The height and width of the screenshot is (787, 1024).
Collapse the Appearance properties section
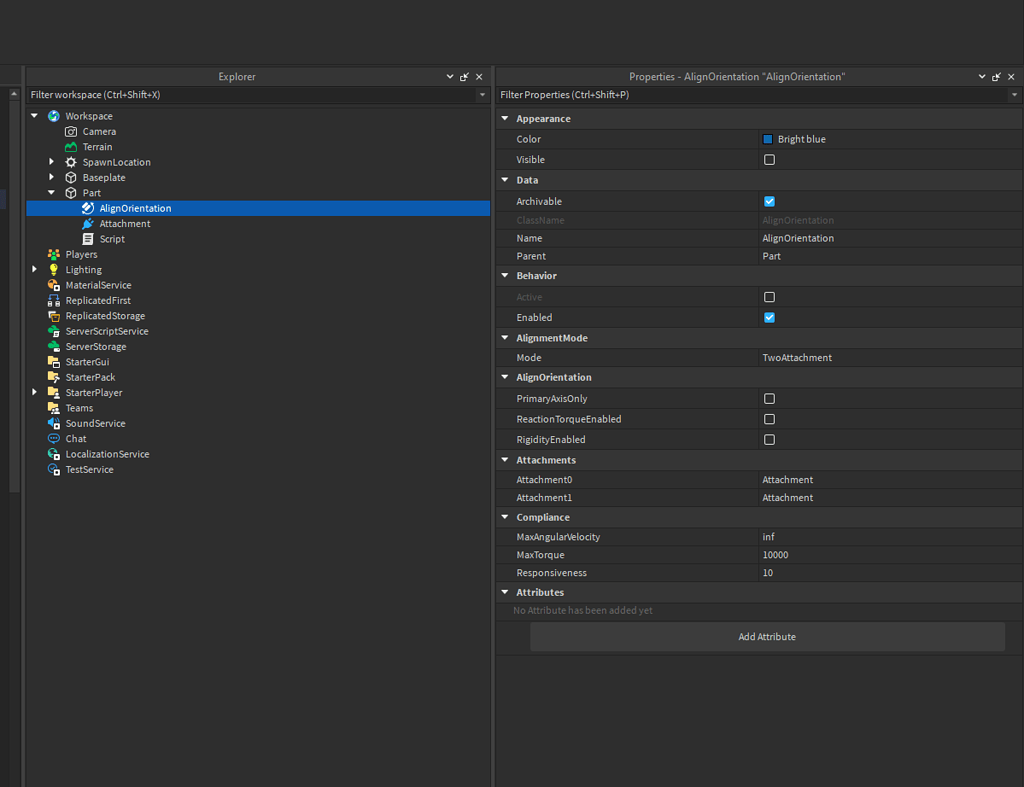click(x=505, y=118)
